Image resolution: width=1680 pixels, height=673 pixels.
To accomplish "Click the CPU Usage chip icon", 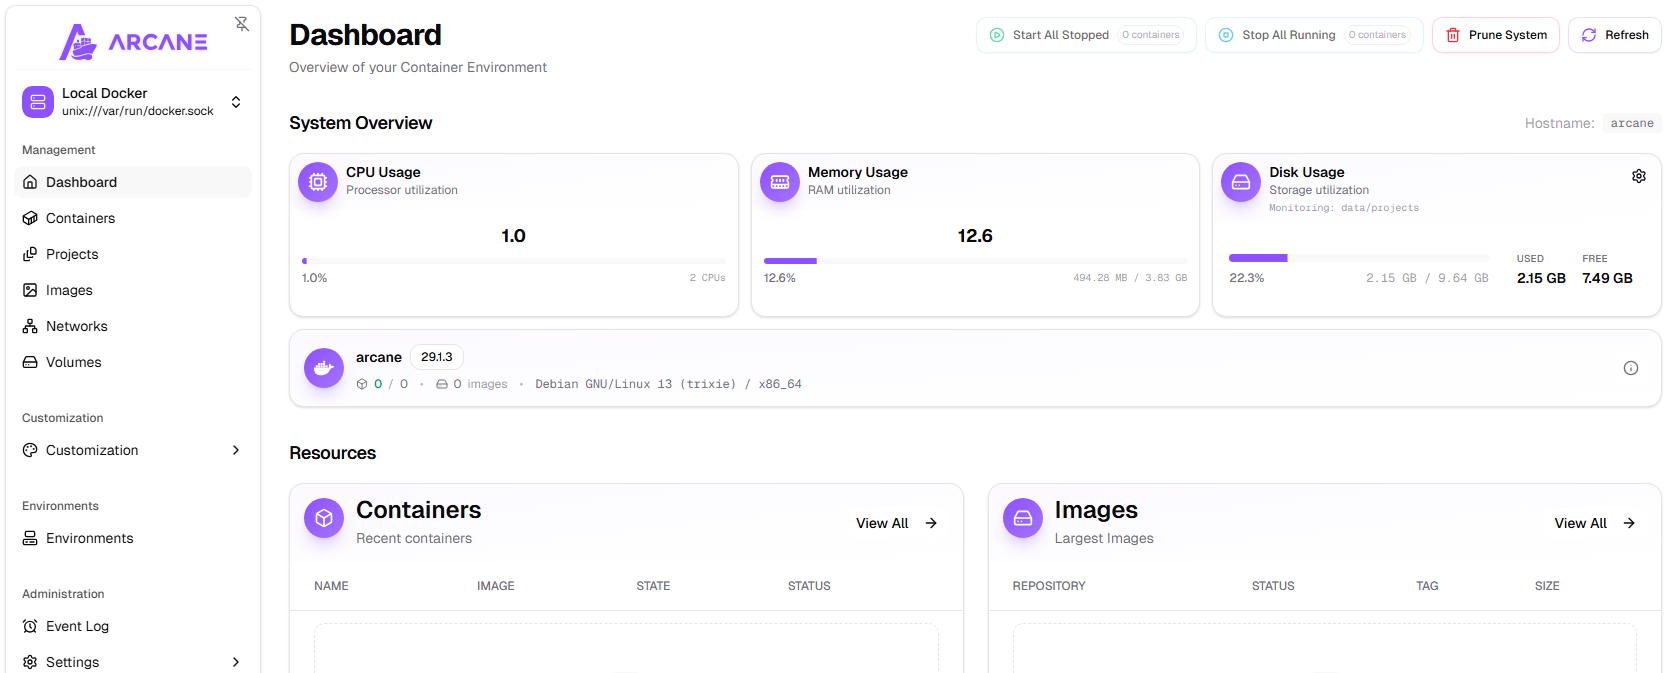I will pyautogui.click(x=318, y=182).
